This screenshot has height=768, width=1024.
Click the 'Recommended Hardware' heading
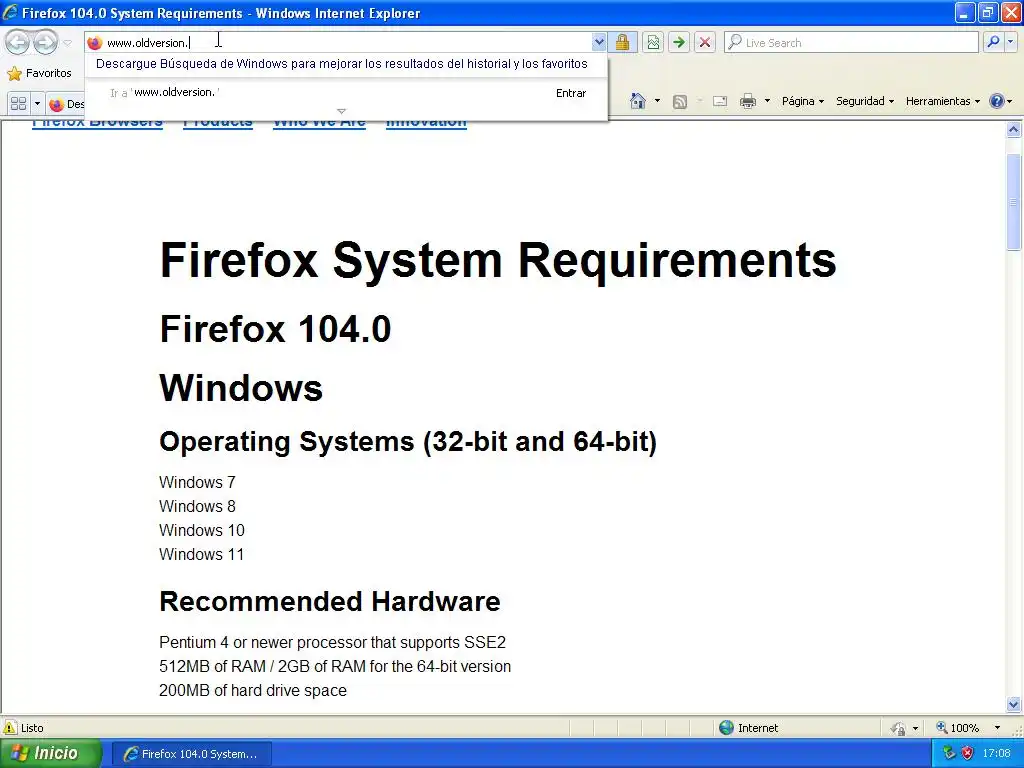330,601
